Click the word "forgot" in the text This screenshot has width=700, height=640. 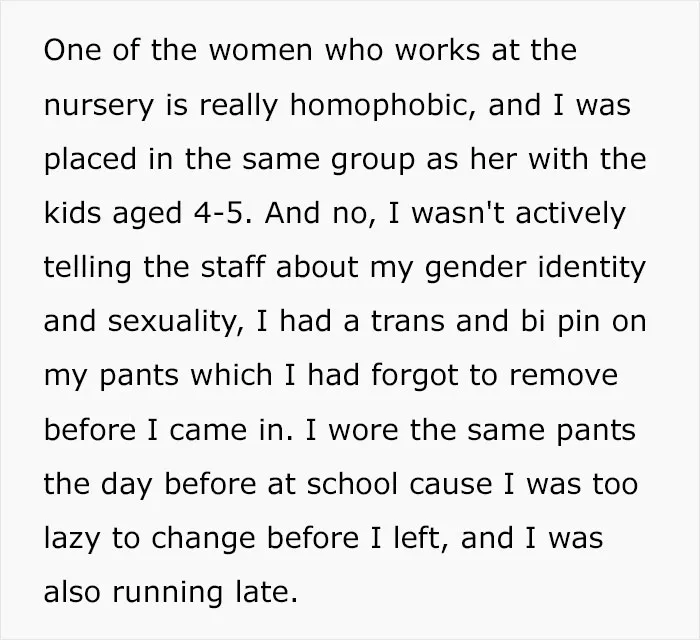[414, 377]
